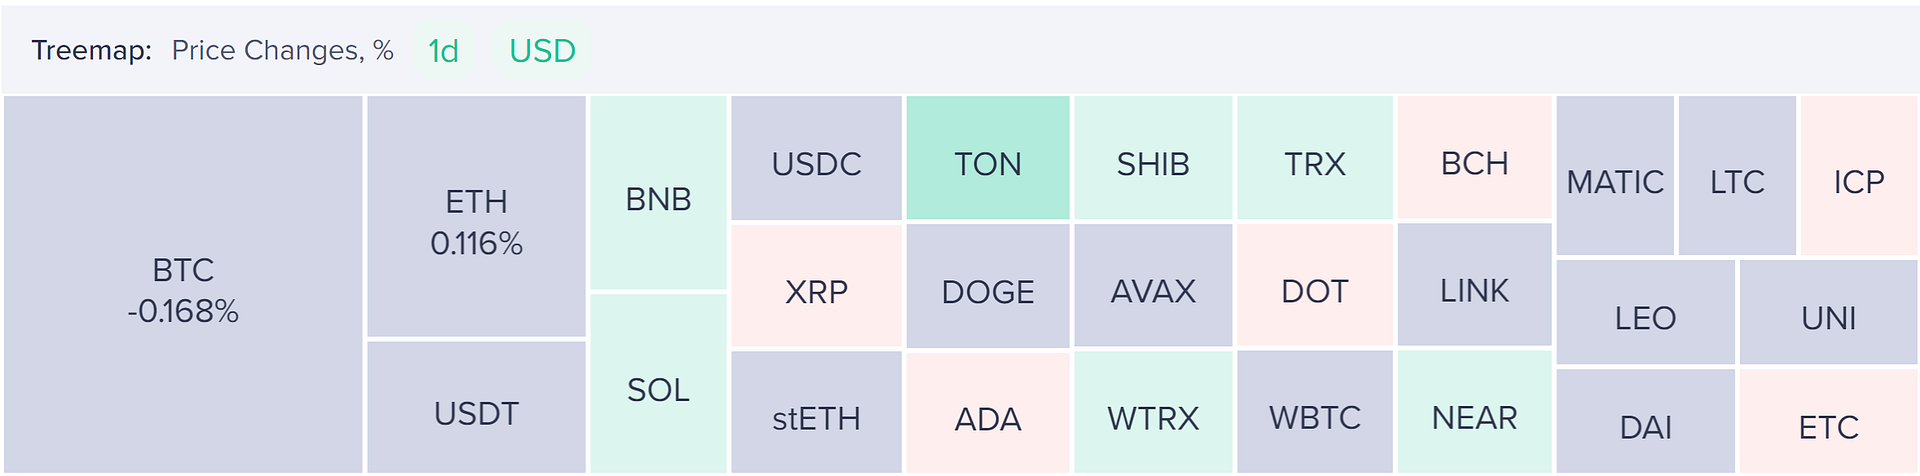The height and width of the screenshot is (476, 1920).
Task: Click the ETH 0.116% tile
Action: [x=476, y=217]
